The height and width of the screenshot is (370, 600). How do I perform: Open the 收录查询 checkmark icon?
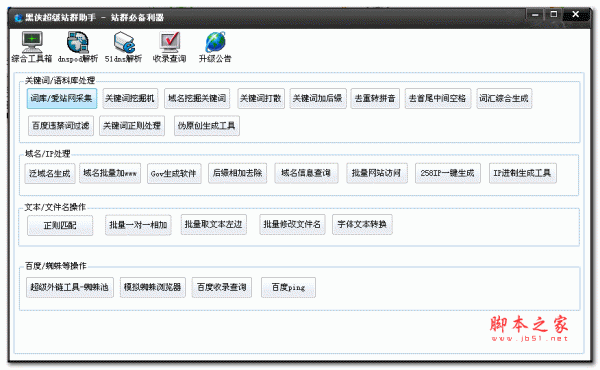click(170, 47)
